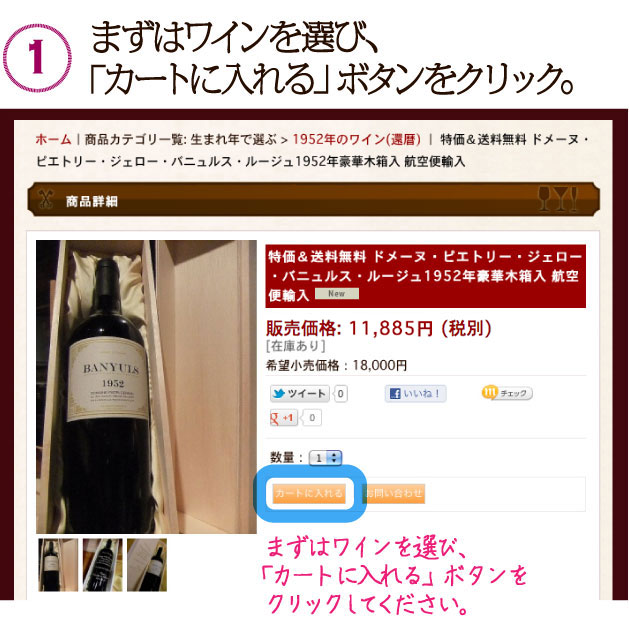
Task: Open the 数量 quantity dropdown
Action: coord(325,458)
